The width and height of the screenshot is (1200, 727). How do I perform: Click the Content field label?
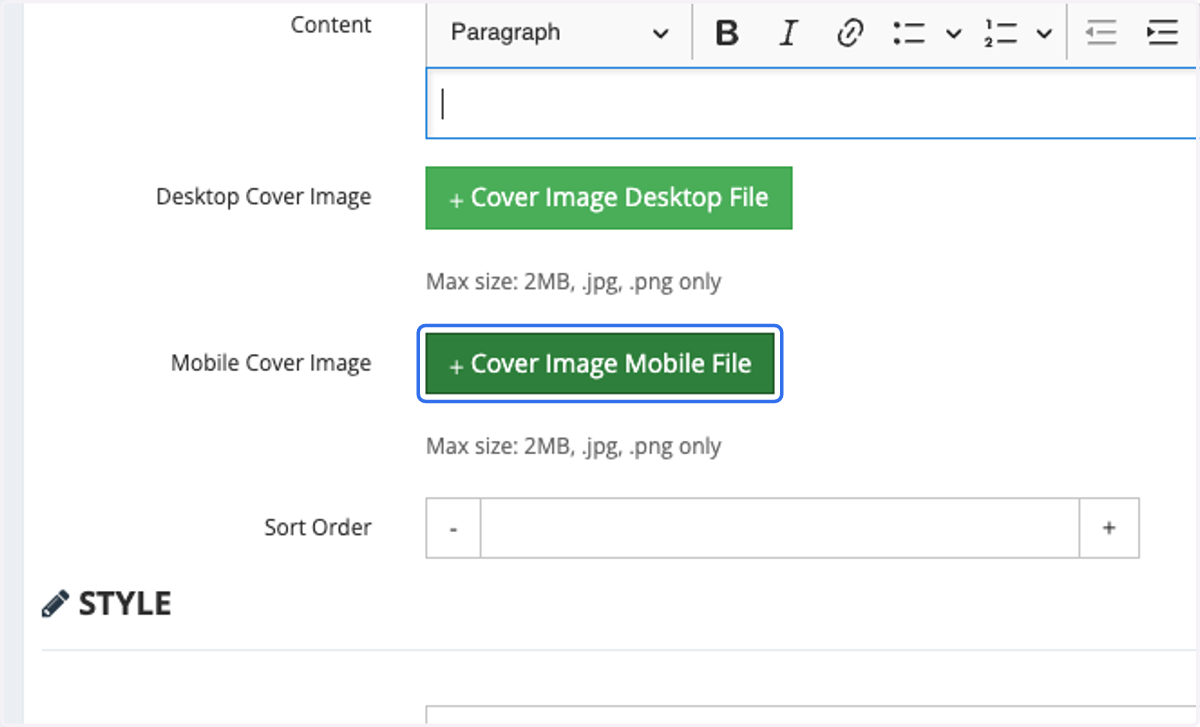coord(331,25)
